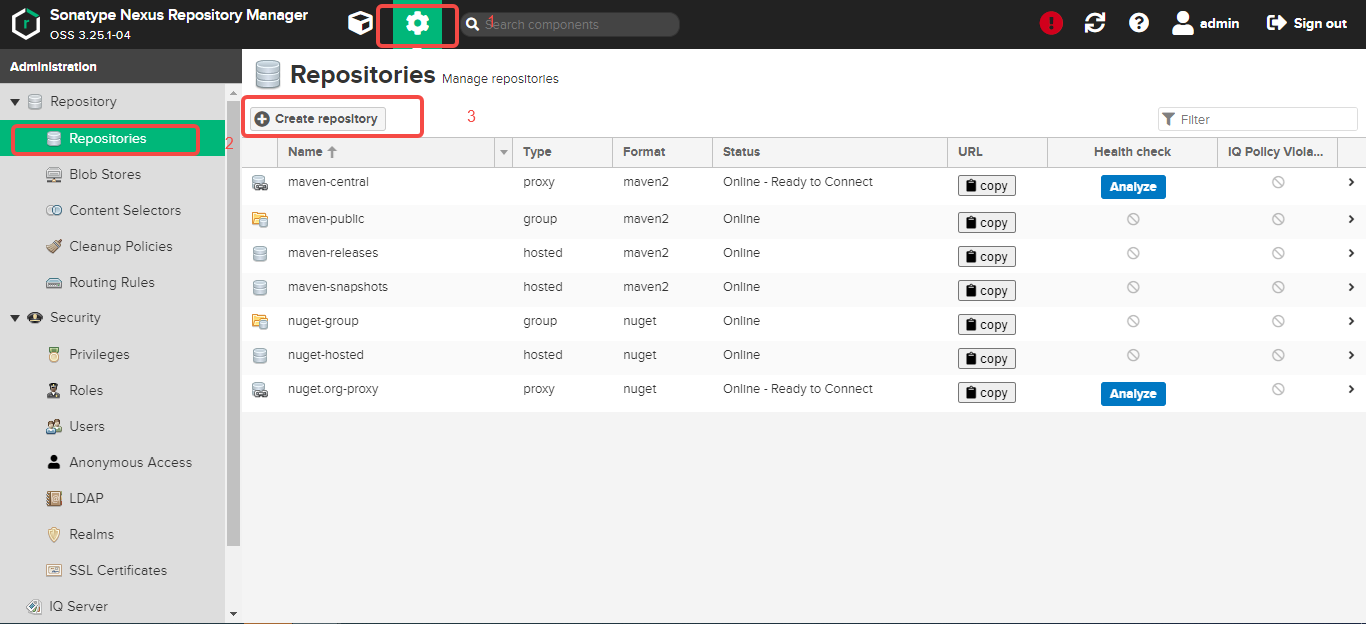Click the red system alert icon

pos(1051,23)
